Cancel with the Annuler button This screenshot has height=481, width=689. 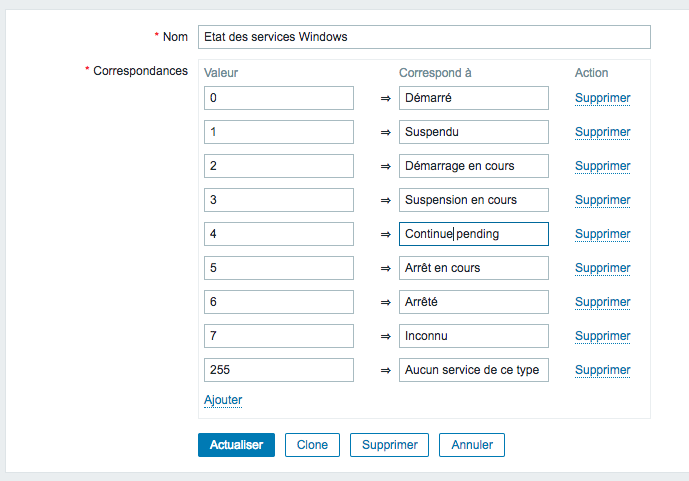(472, 445)
